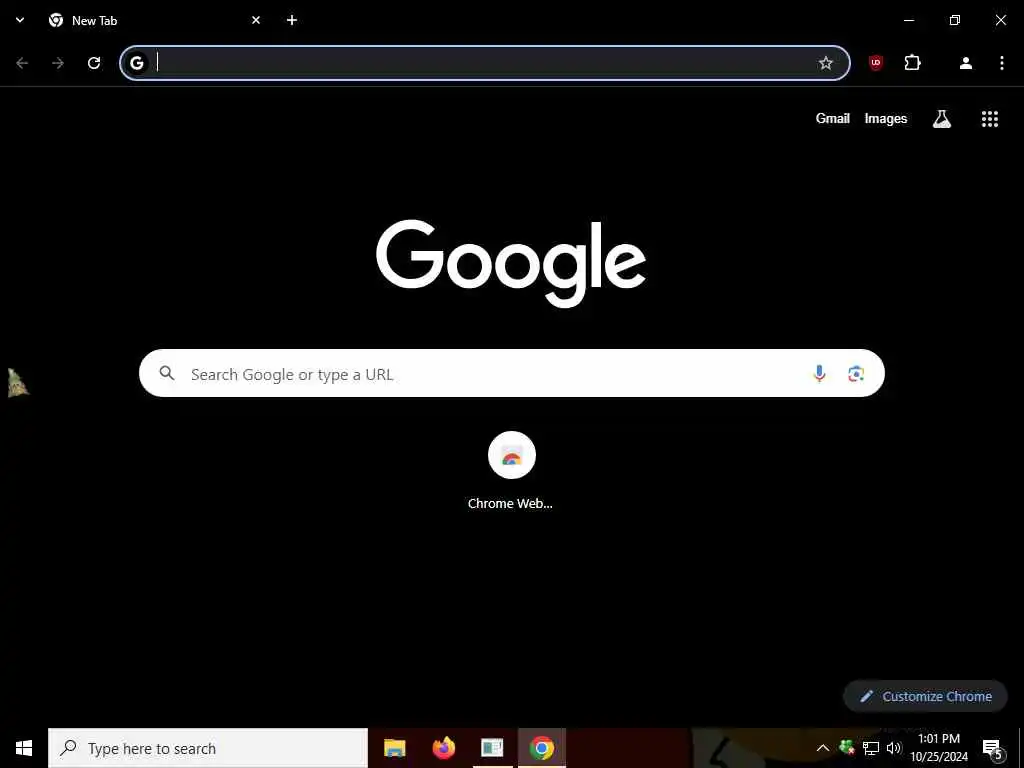Click the Google G icon in address bar
The width and height of the screenshot is (1024, 768).
point(136,63)
